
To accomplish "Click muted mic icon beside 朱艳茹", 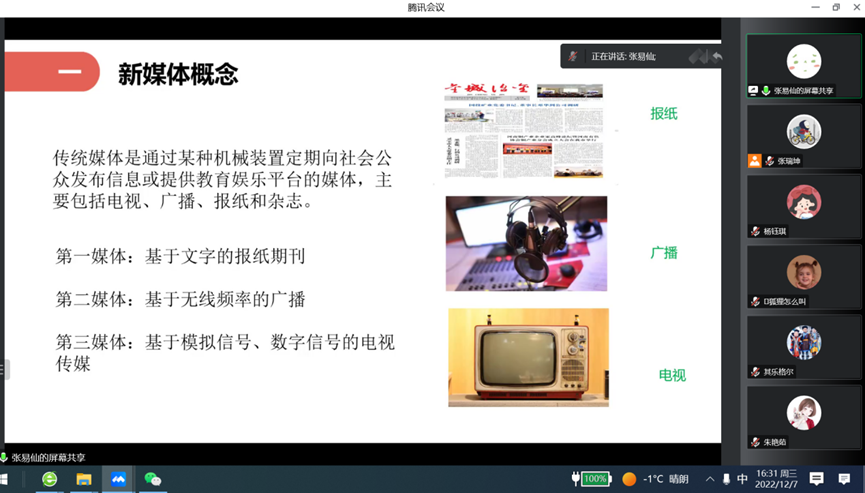I will (755, 442).
